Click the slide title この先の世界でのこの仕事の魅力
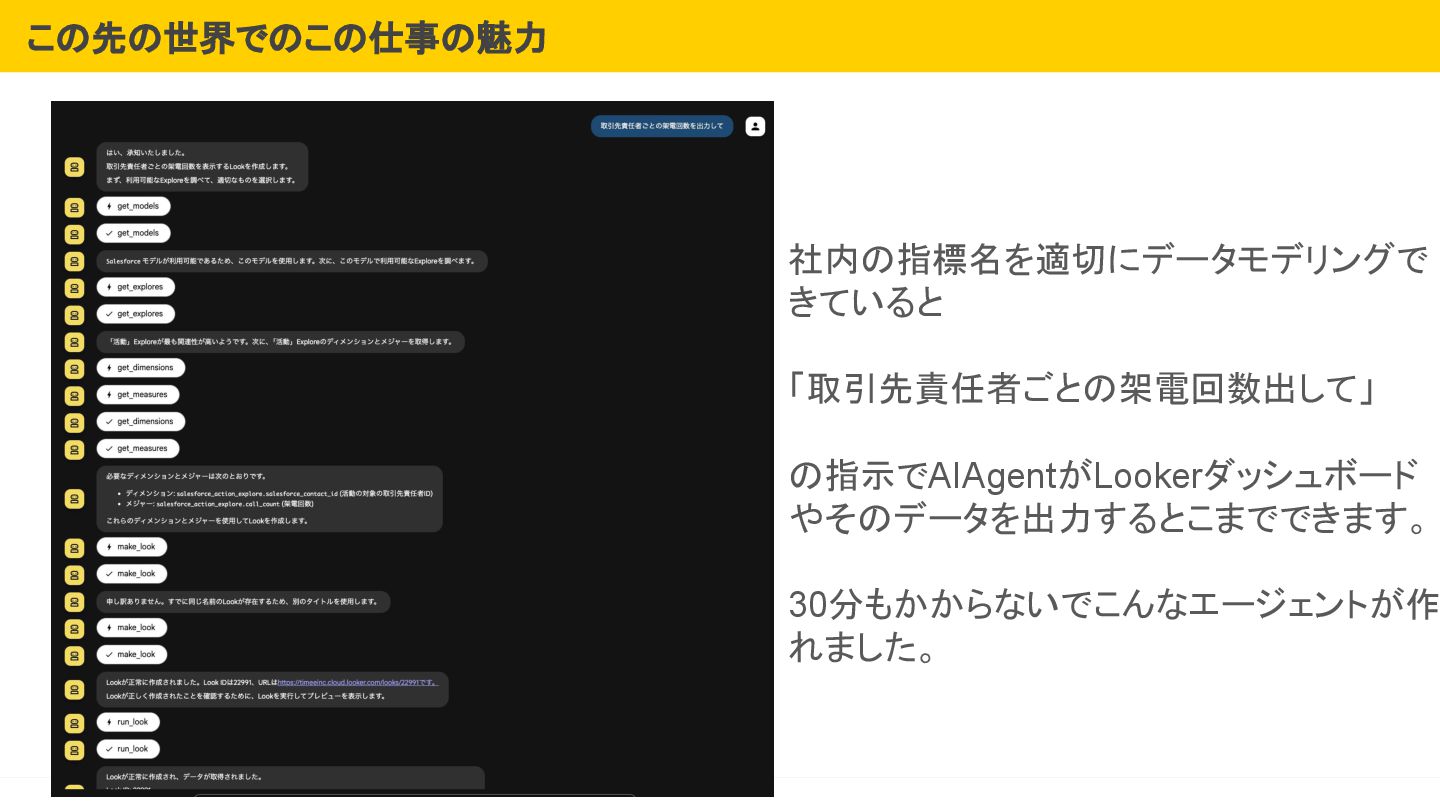The height and width of the screenshot is (810, 1440). click(286, 38)
